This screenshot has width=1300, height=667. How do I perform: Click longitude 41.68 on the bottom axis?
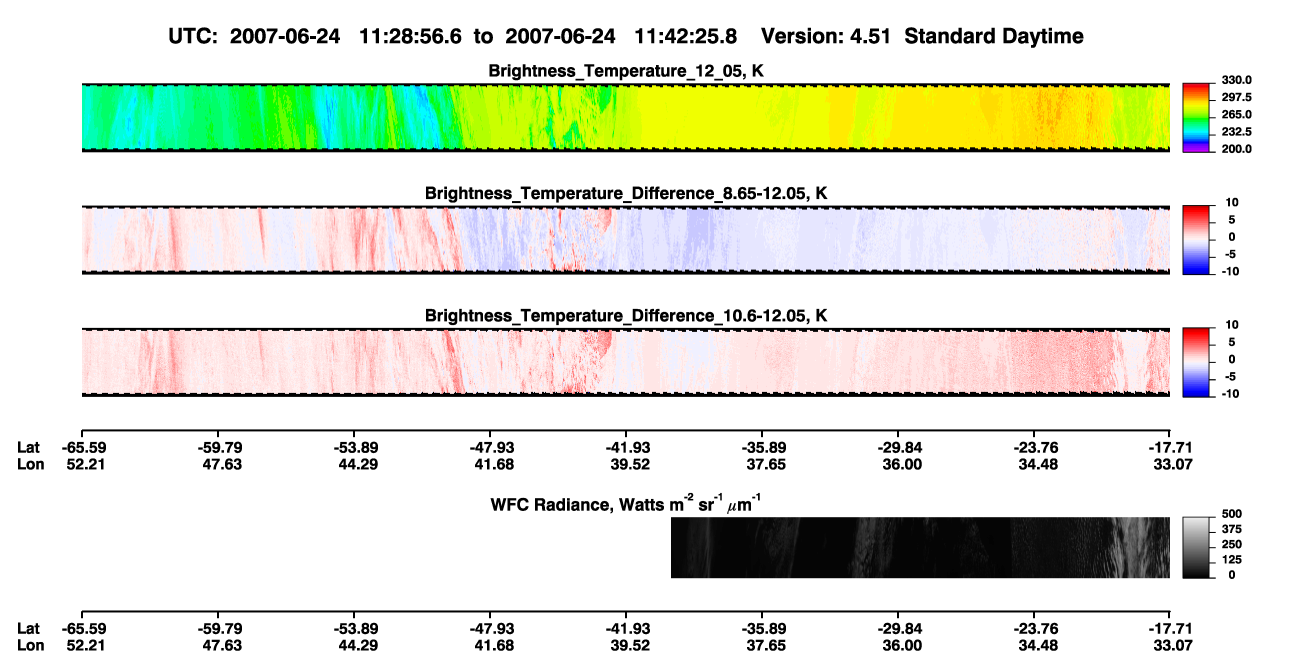tap(493, 645)
